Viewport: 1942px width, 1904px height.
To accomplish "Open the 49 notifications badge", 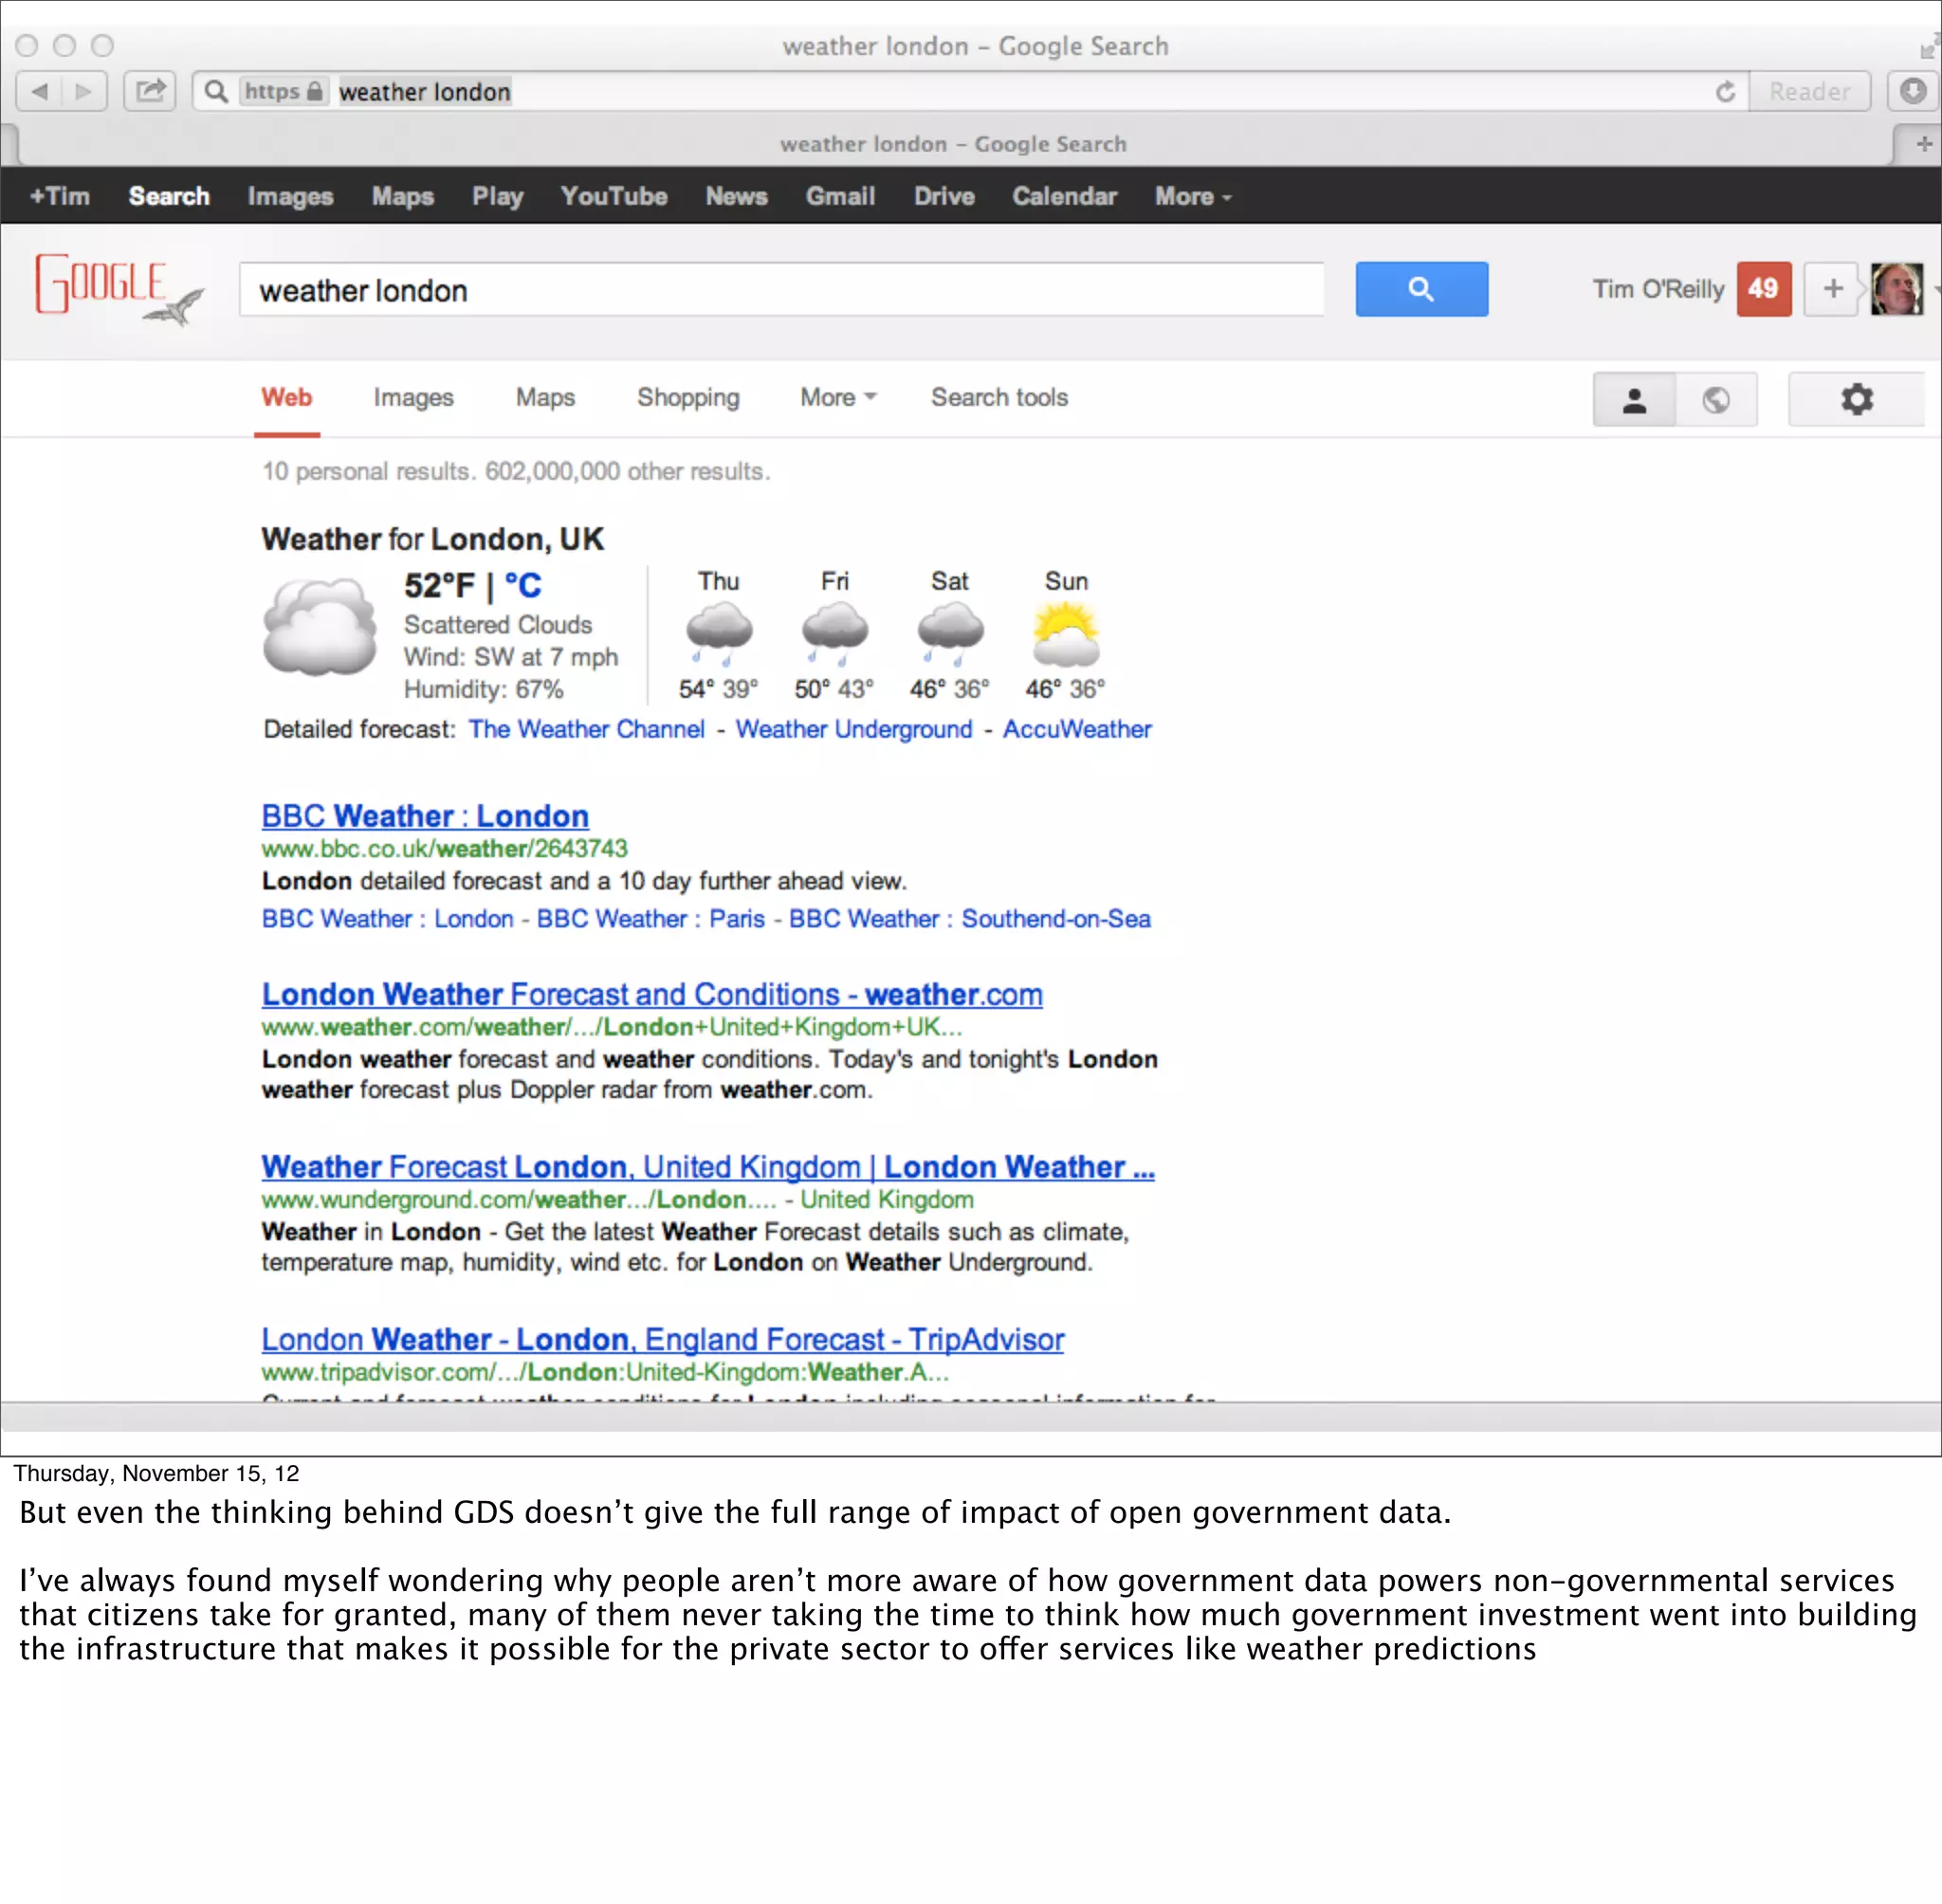I will (x=1763, y=290).
